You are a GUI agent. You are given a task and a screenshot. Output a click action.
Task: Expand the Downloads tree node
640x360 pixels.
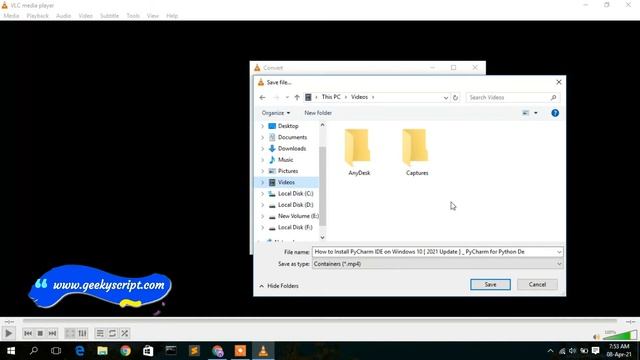[x=262, y=149]
